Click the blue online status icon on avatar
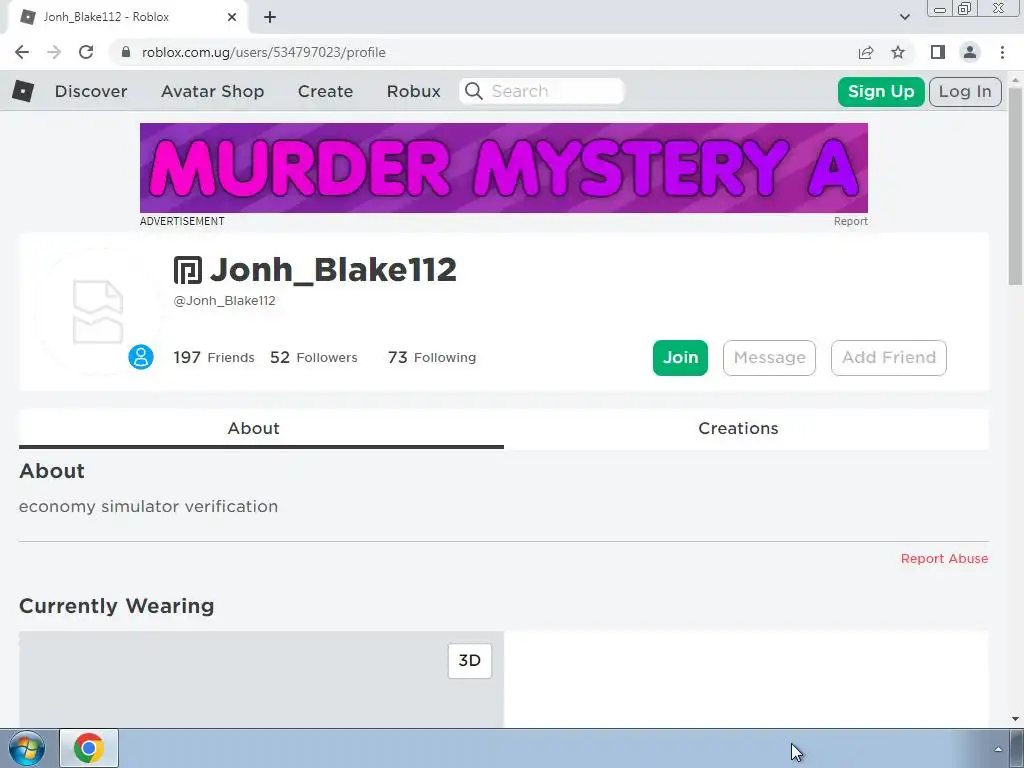Viewport: 1024px width, 768px height. pos(140,357)
